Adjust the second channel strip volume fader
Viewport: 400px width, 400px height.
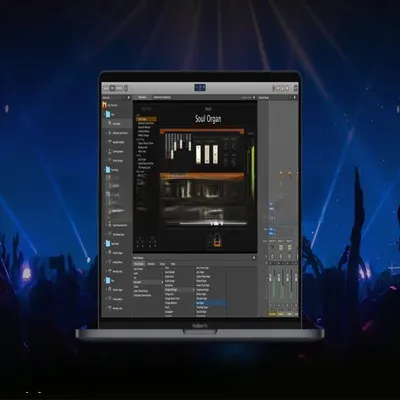(x=279, y=278)
